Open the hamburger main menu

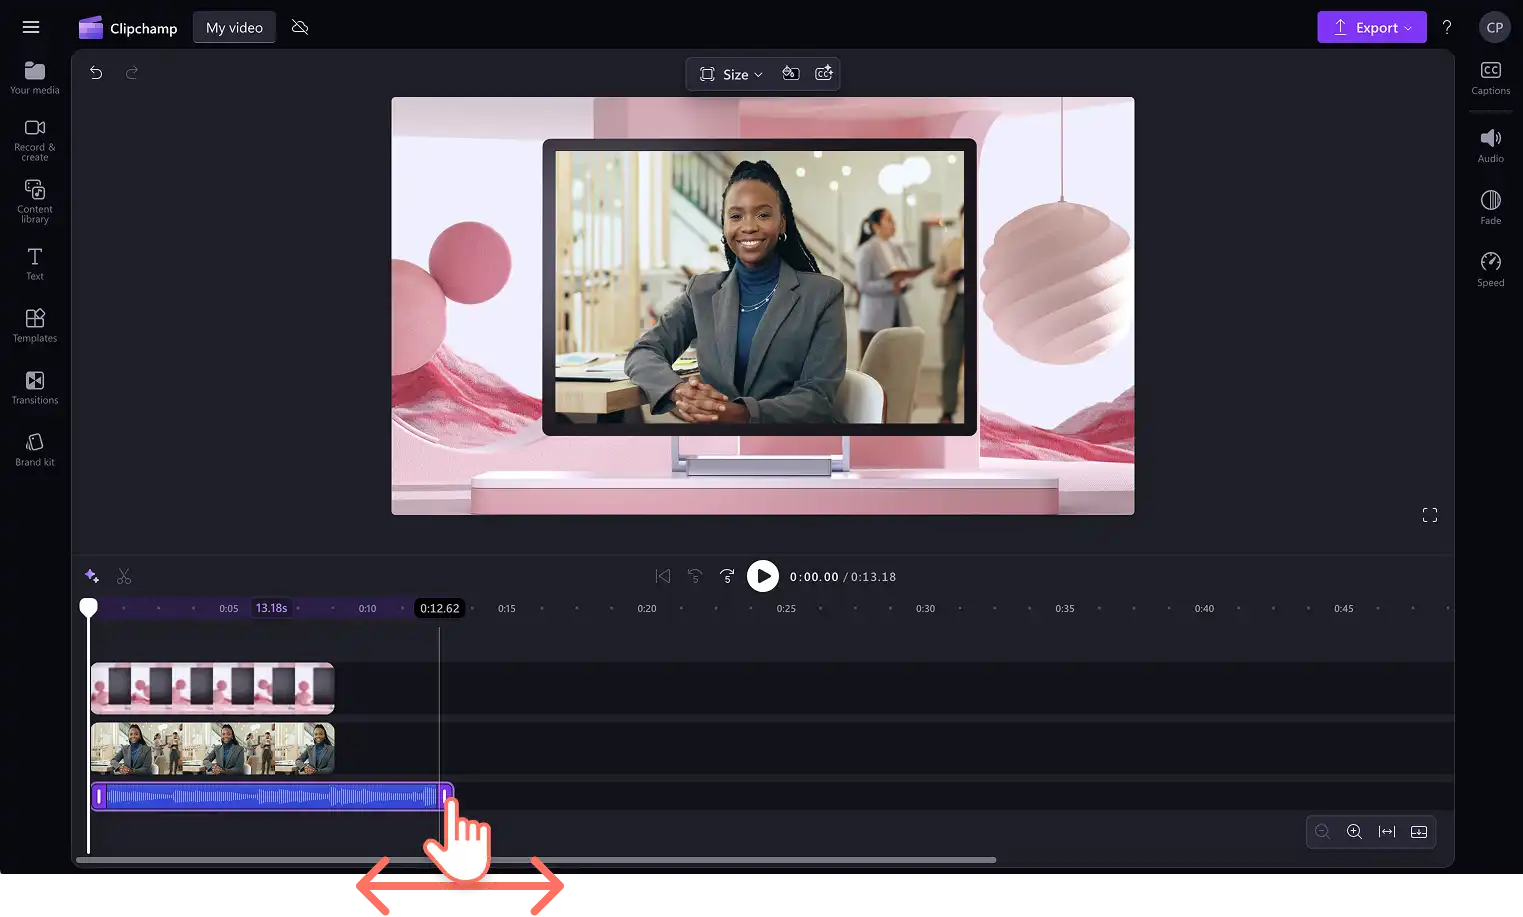point(31,27)
